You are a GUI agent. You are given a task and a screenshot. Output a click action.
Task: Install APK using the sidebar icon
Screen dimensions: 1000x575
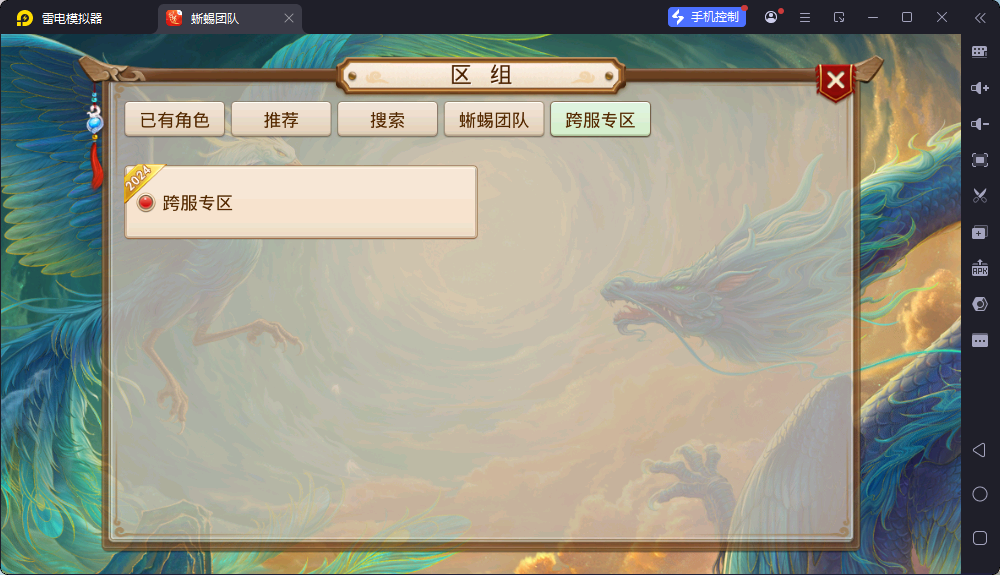980,268
